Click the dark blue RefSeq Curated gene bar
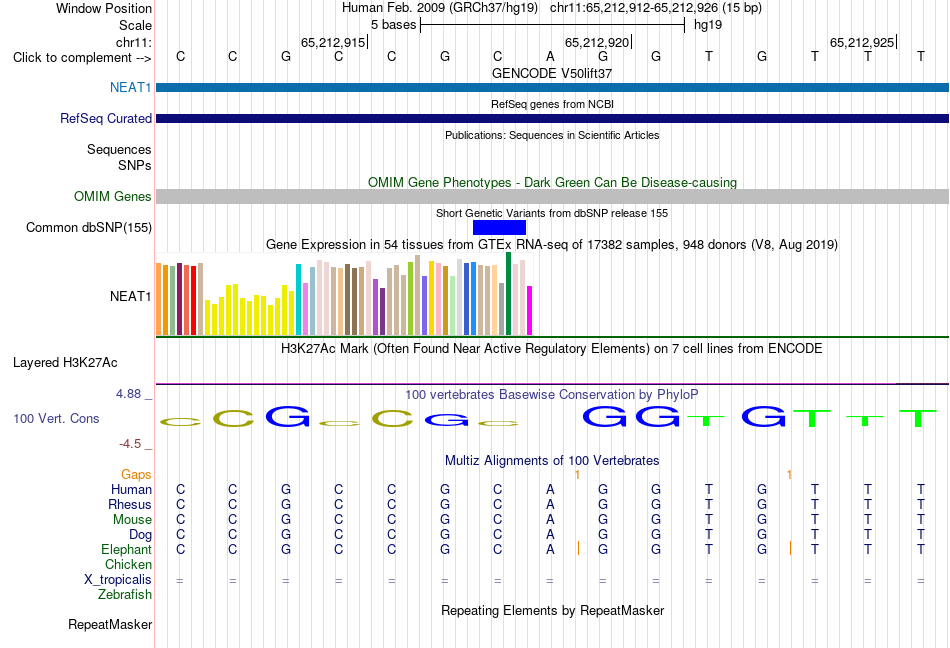This screenshot has height=648, width=950. 552,118
